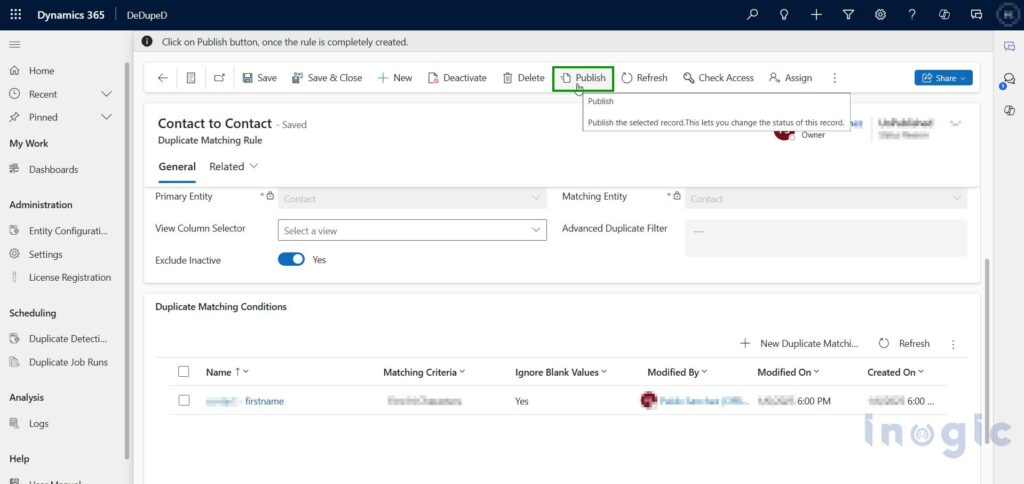Check the firstname row checkbox
The image size is (1024, 484).
pos(184,400)
